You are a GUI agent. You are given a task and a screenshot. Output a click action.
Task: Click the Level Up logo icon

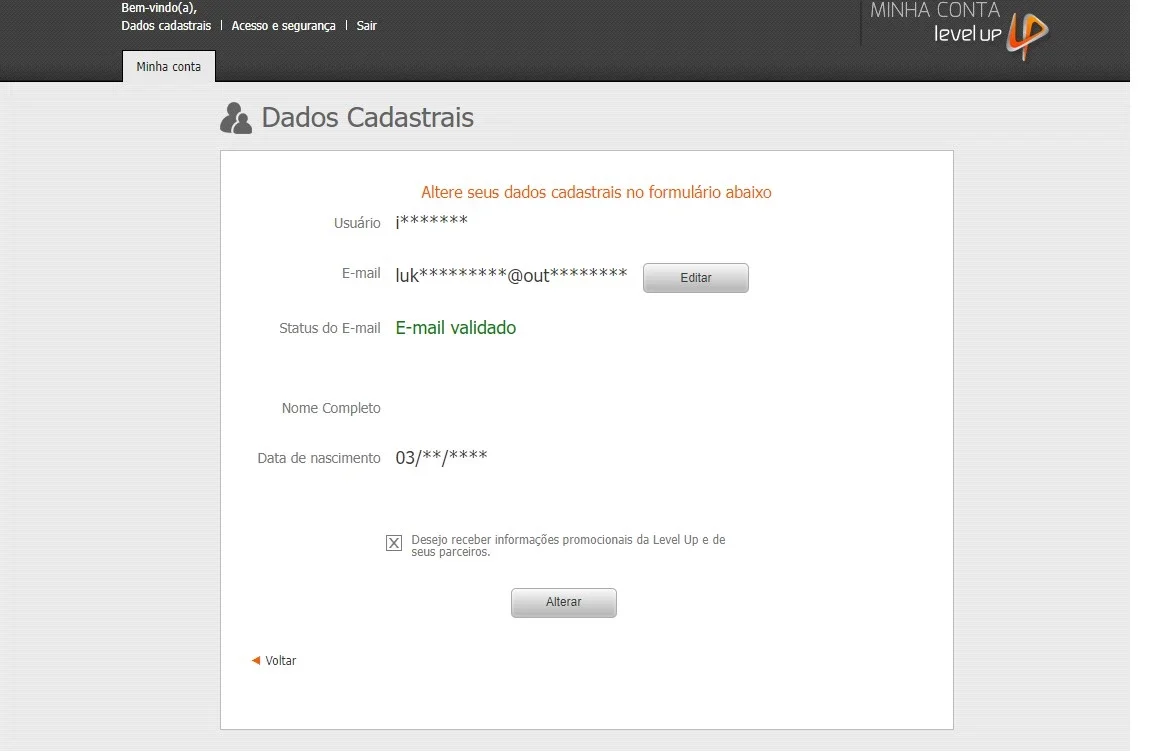coord(1027,35)
